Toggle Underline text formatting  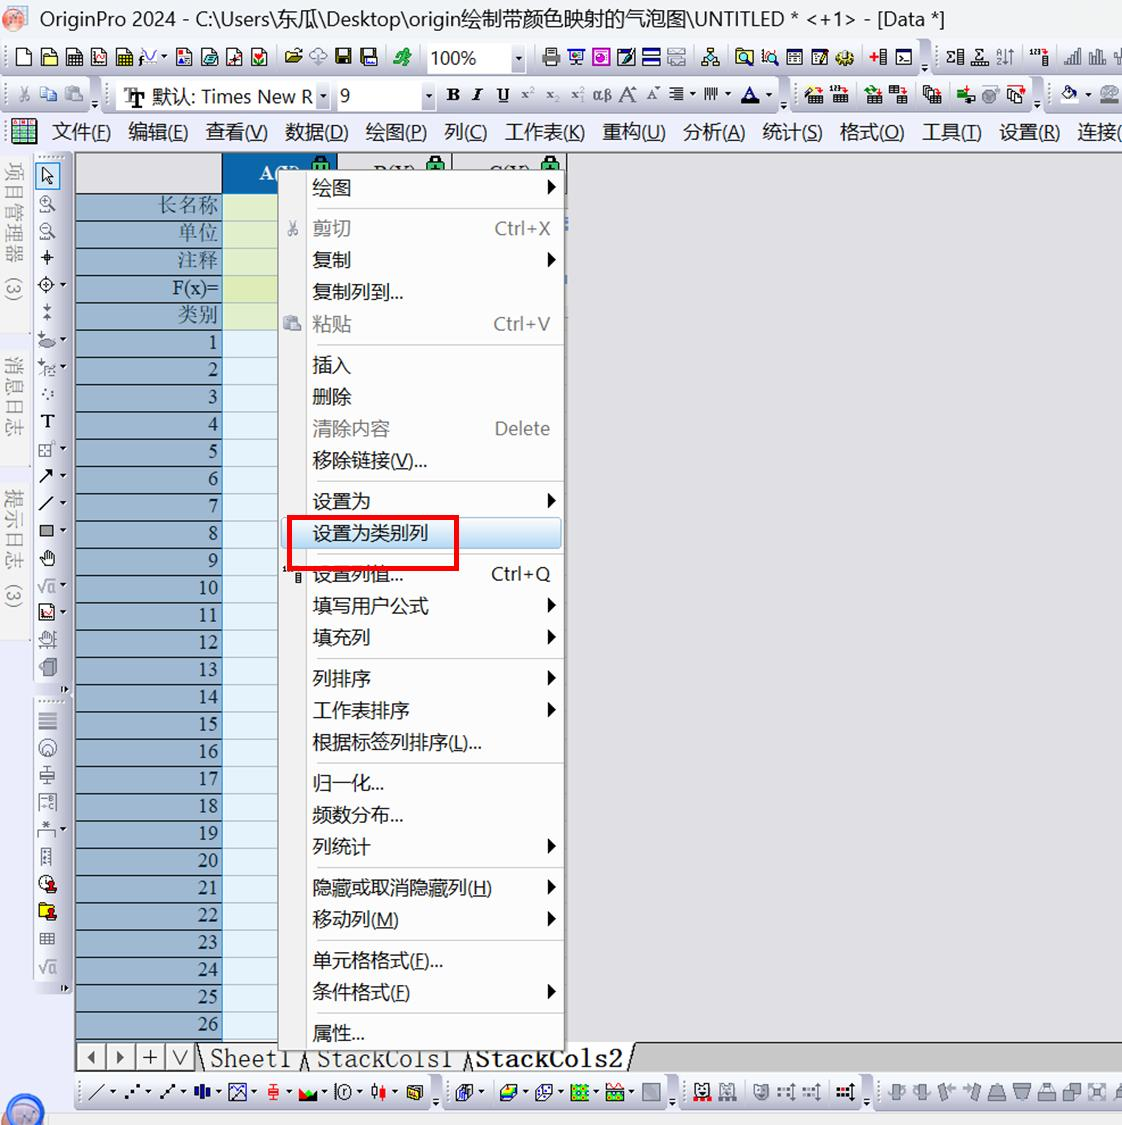click(503, 95)
